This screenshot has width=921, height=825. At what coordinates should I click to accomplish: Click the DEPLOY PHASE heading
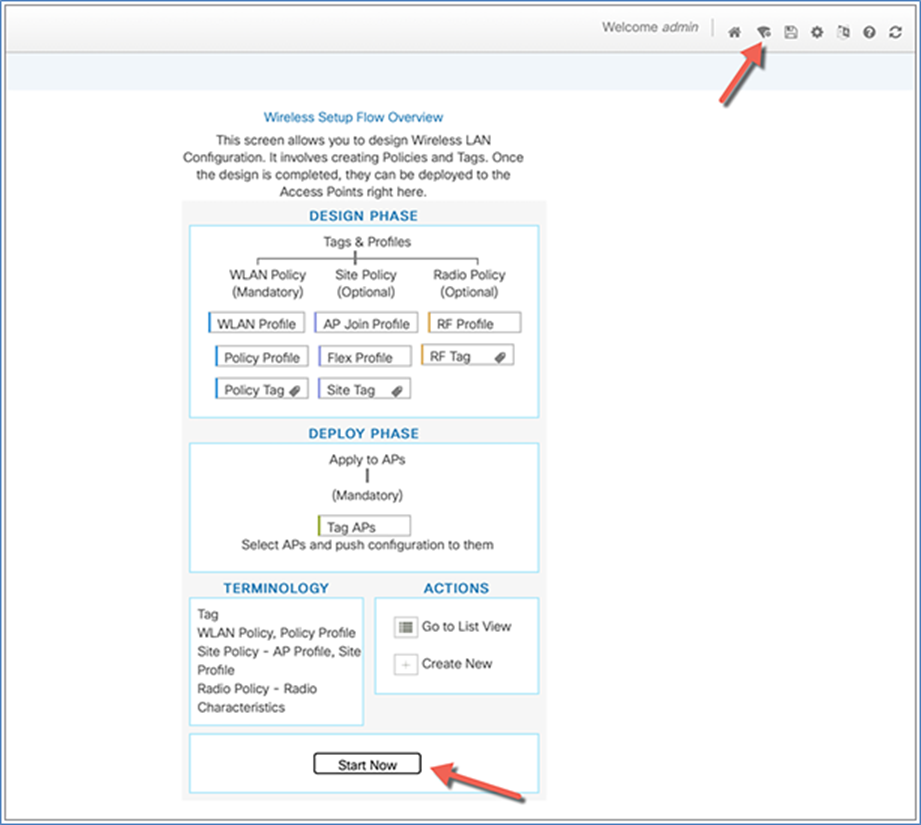pos(364,433)
